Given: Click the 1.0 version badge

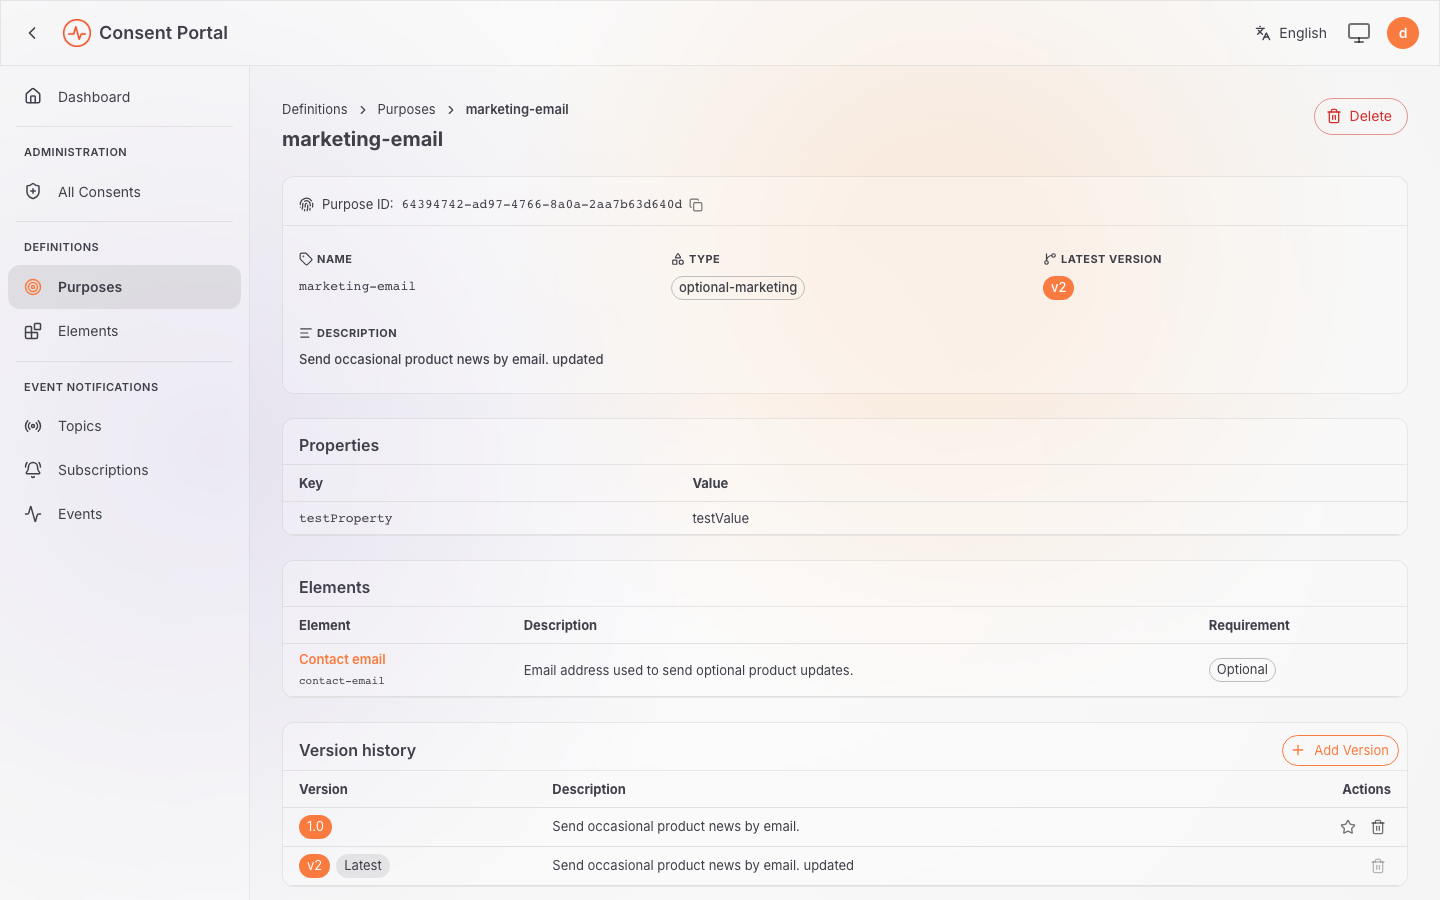Looking at the screenshot, I should click(315, 827).
